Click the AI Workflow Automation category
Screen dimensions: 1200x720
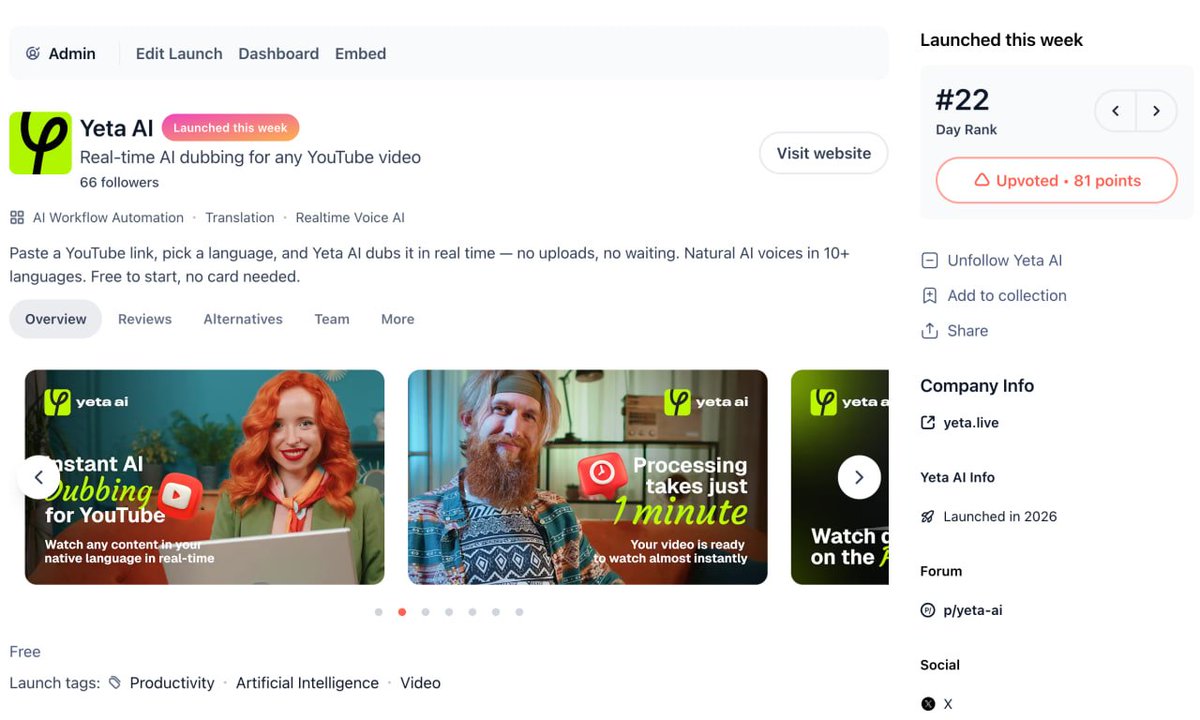pyautogui.click(x=108, y=217)
